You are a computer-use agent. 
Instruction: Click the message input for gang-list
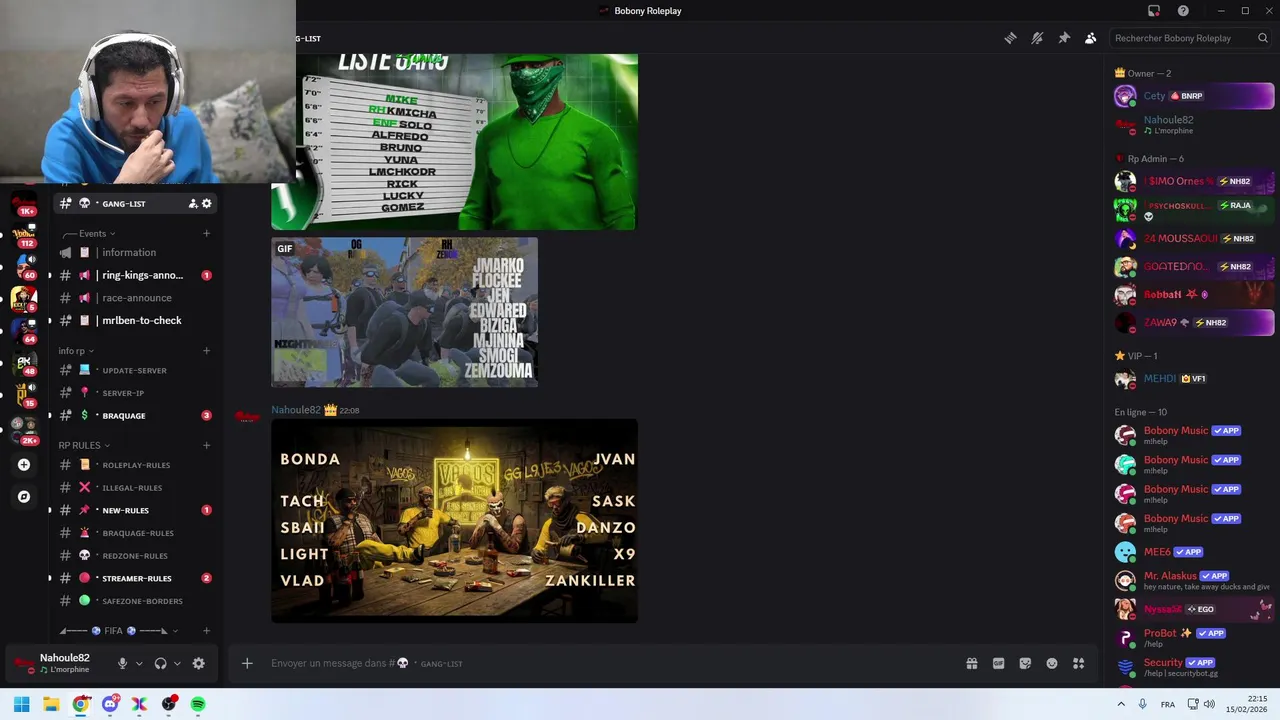pos(610,663)
